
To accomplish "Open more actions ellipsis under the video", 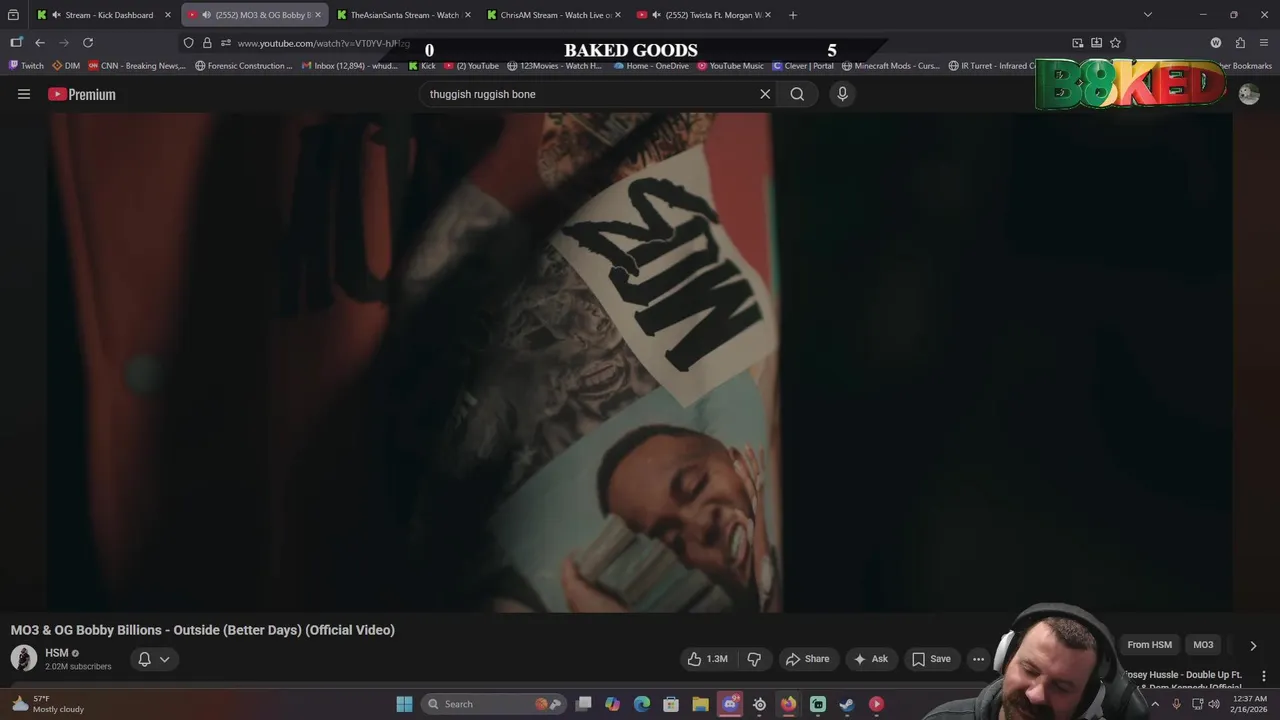I will tap(978, 659).
